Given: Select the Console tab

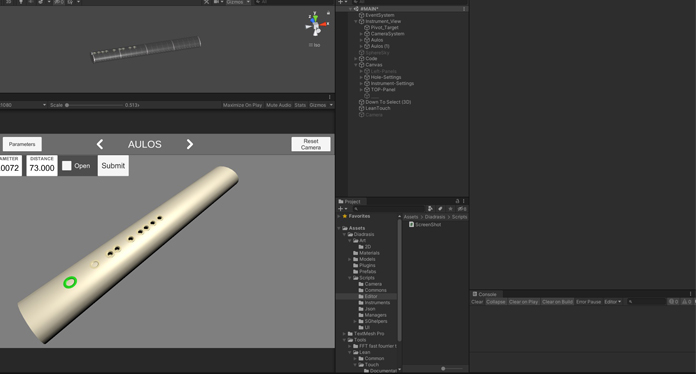Looking at the screenshot, I should [x=484, y=294].
